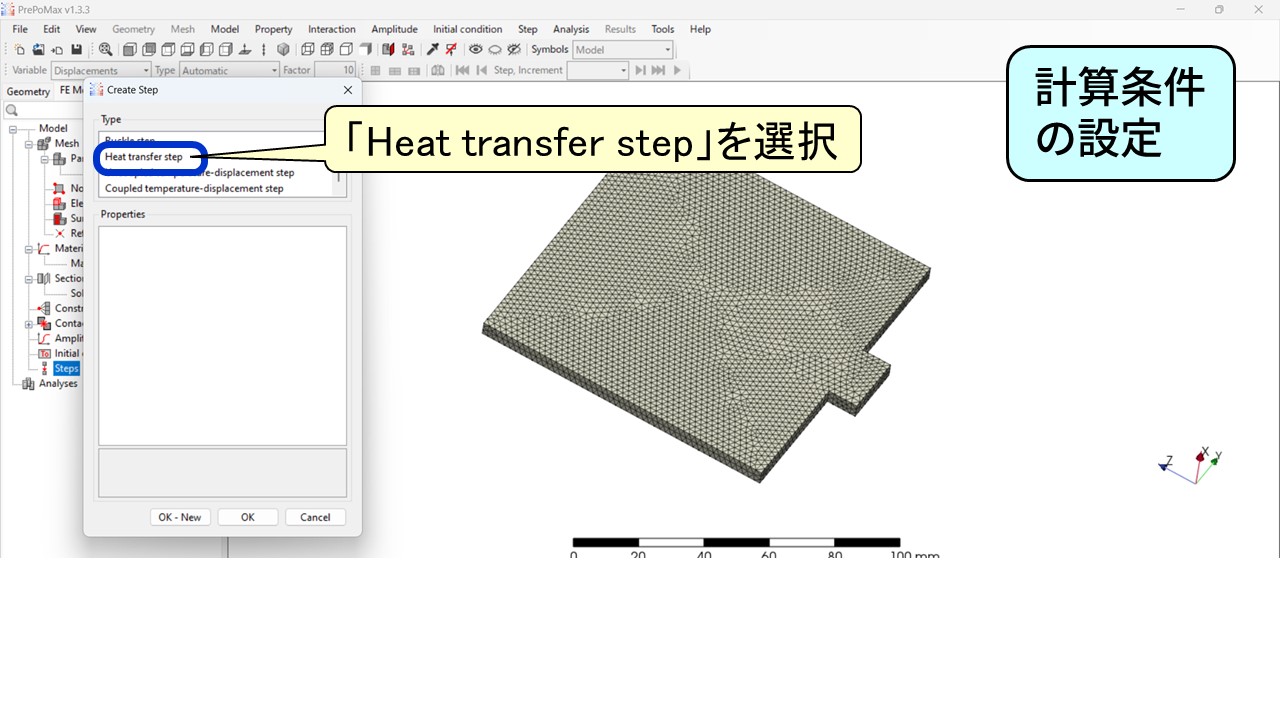Collapse the Sections tree node
This screenshot has width=1280, height=720.
[29, 278]
